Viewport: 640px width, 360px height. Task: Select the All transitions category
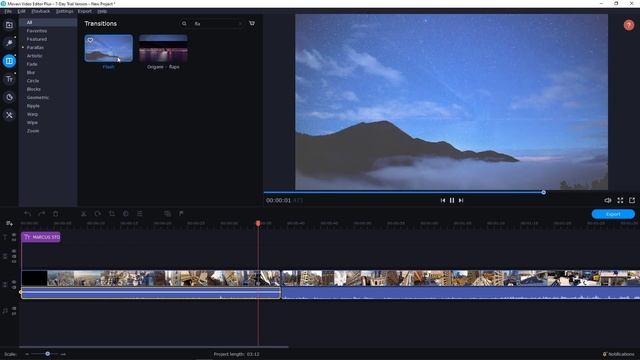click(48, 22)
